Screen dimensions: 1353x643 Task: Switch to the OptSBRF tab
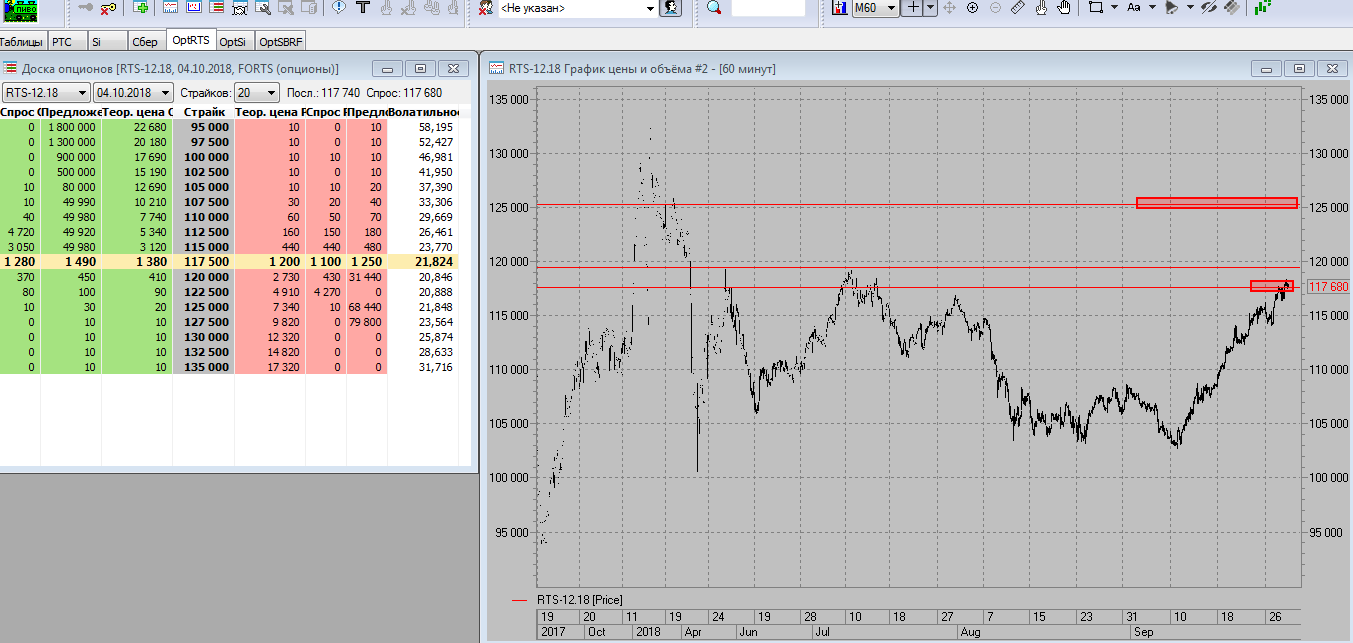(x=281, y=42)
